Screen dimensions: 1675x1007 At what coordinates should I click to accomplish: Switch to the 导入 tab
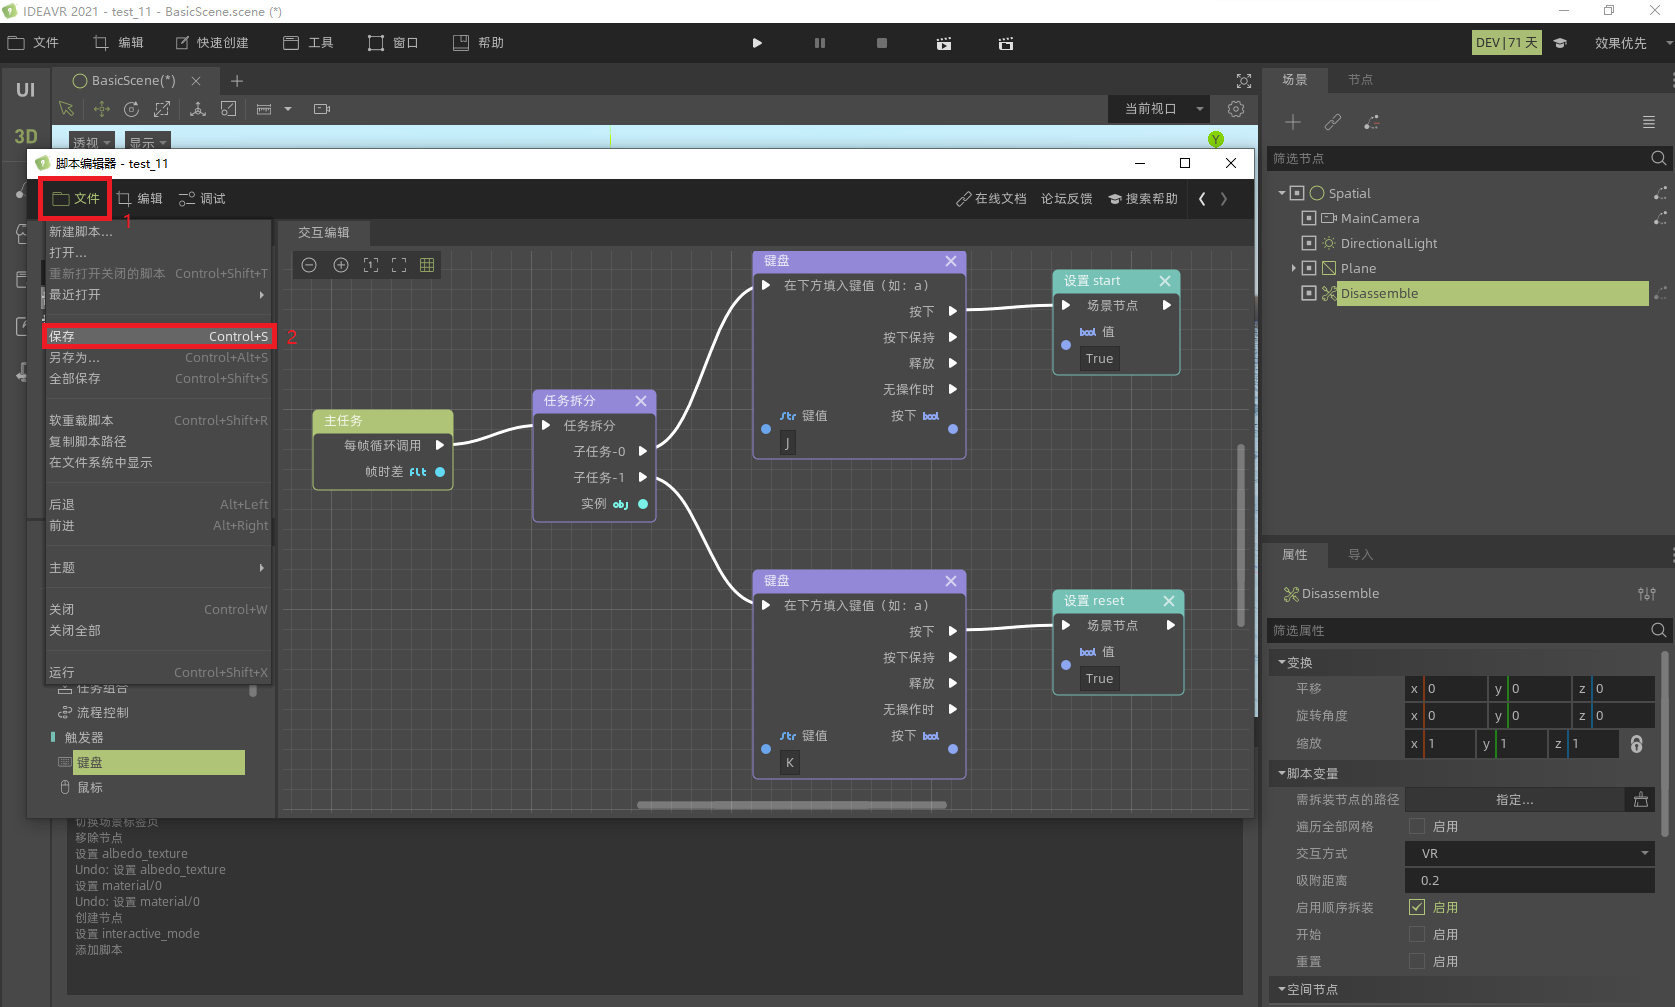[1360, 555]
